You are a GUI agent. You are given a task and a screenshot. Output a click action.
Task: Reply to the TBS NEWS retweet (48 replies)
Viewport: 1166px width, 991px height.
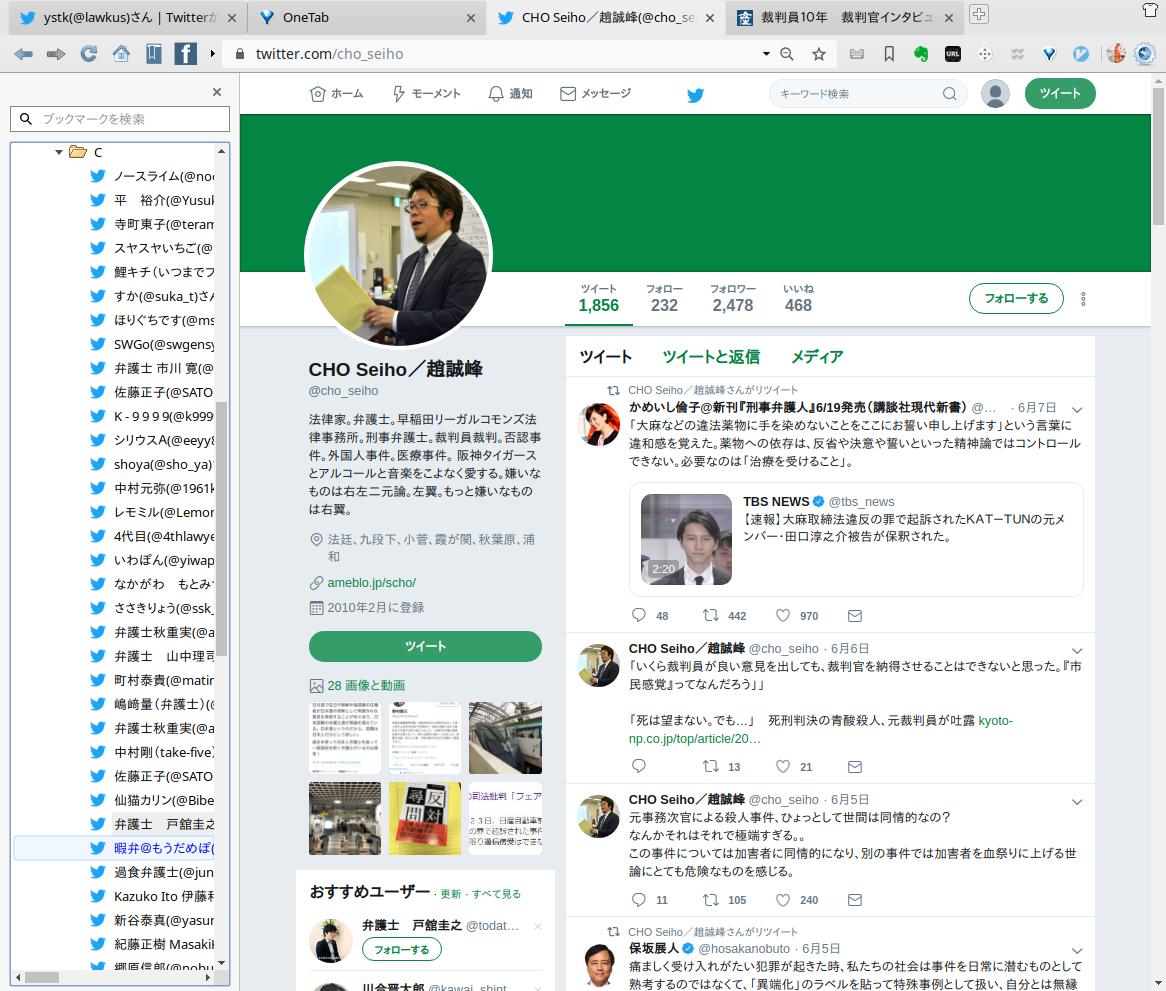coord(639,616)
